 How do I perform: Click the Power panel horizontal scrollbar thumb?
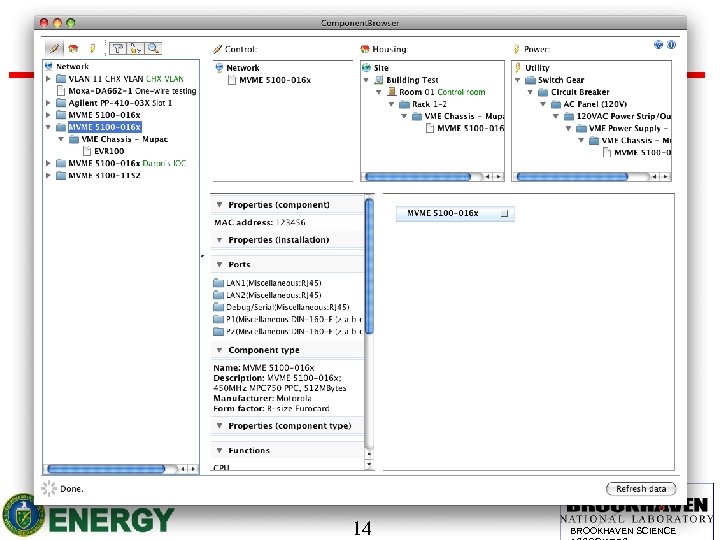[x=572, y=176]
